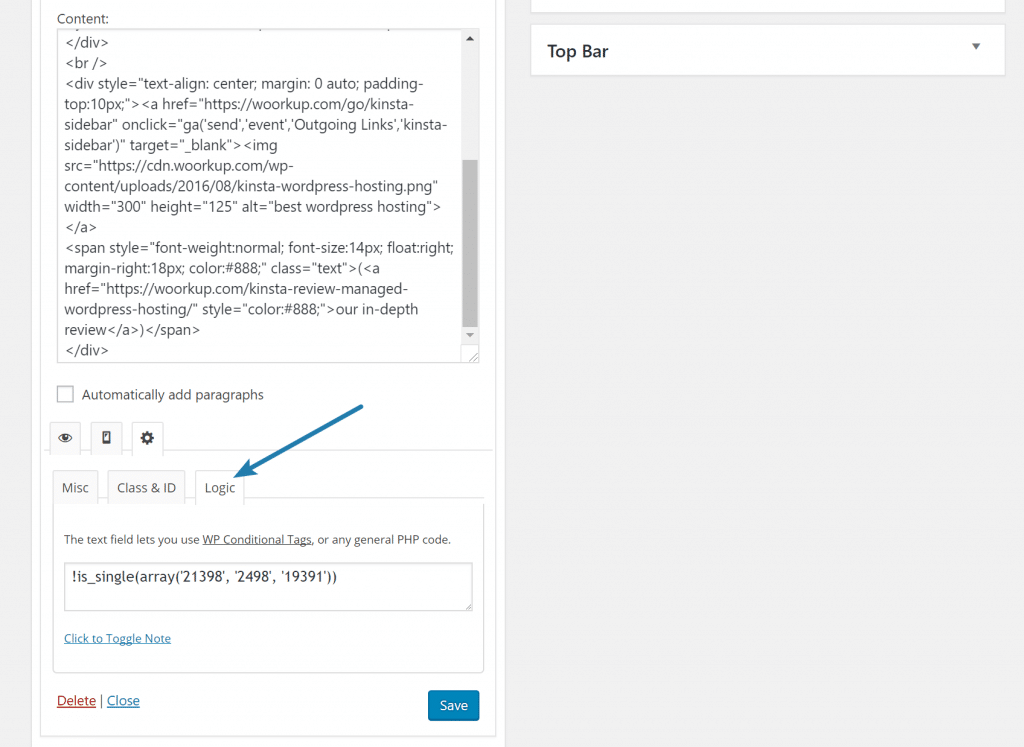Expand the Top Bar widget
The image size is (1024, 747).
click(577, 50)
